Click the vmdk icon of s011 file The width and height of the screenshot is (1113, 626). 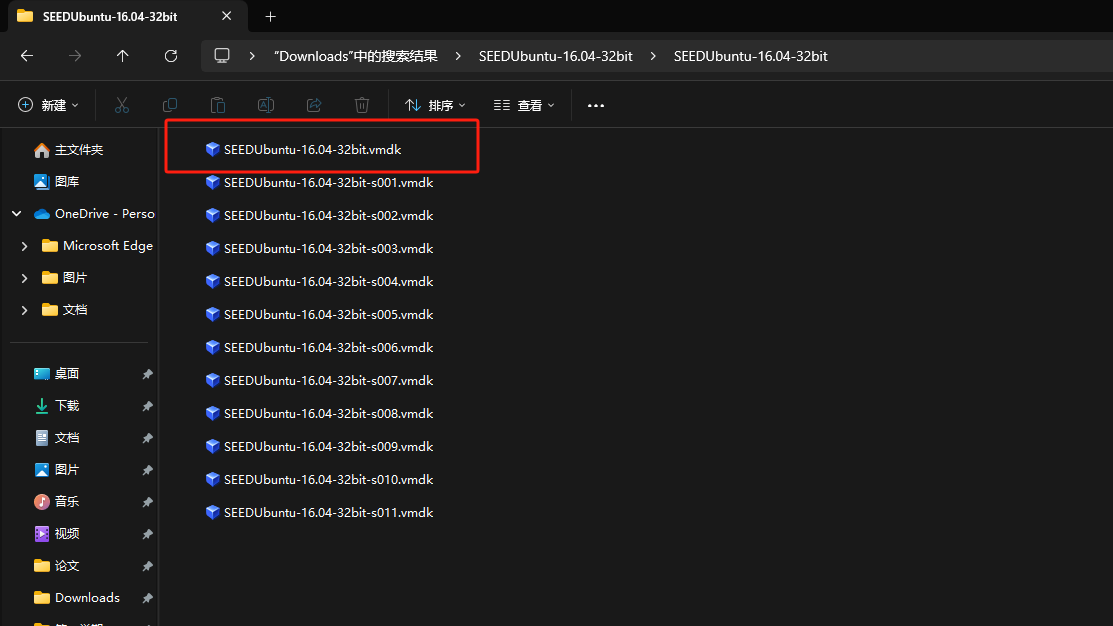[x=212, y=512]
